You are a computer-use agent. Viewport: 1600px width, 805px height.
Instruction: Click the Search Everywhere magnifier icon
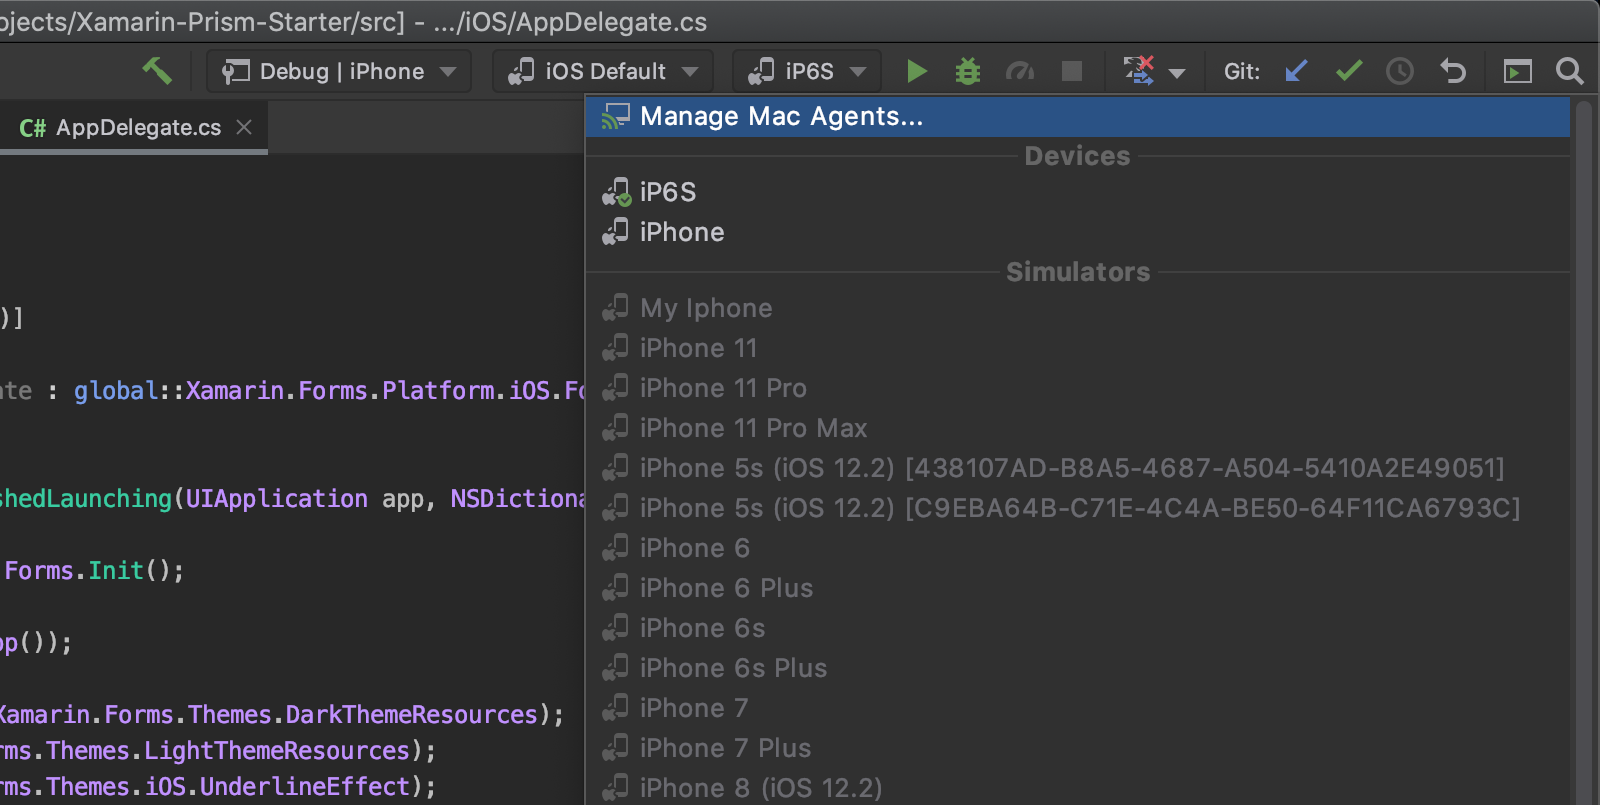pos(1570,71)
